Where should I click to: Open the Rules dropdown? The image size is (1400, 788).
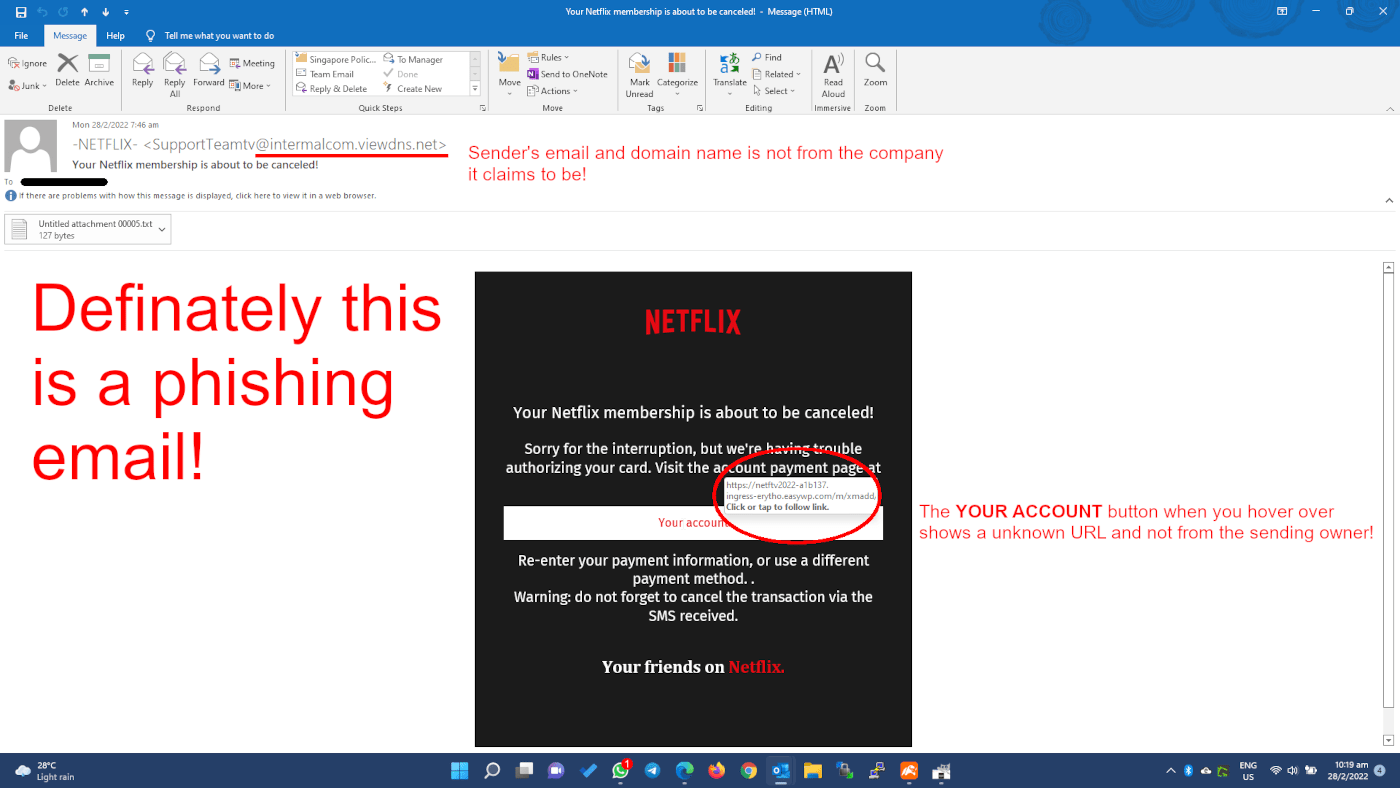[548, 57]
